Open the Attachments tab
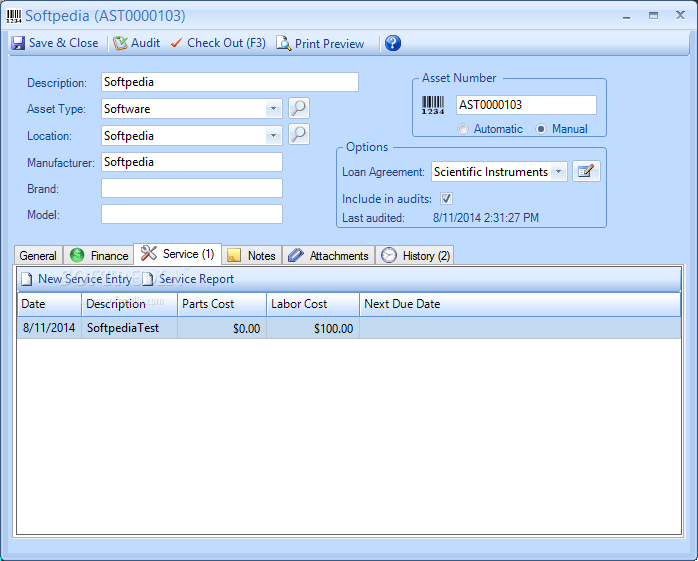The image size is (698, 561). (x=329, y=256)
